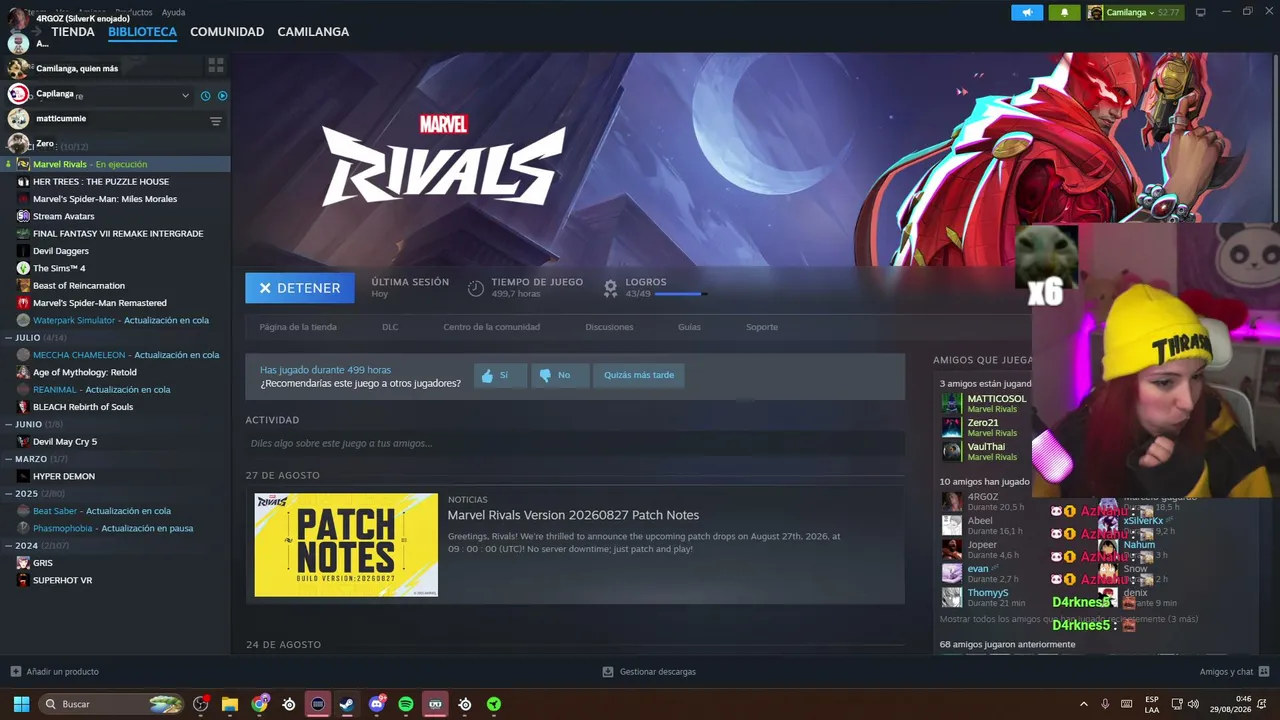Open the Discusiones link
The width and height of the screenshot is (1280, 720).
[609, 327]
